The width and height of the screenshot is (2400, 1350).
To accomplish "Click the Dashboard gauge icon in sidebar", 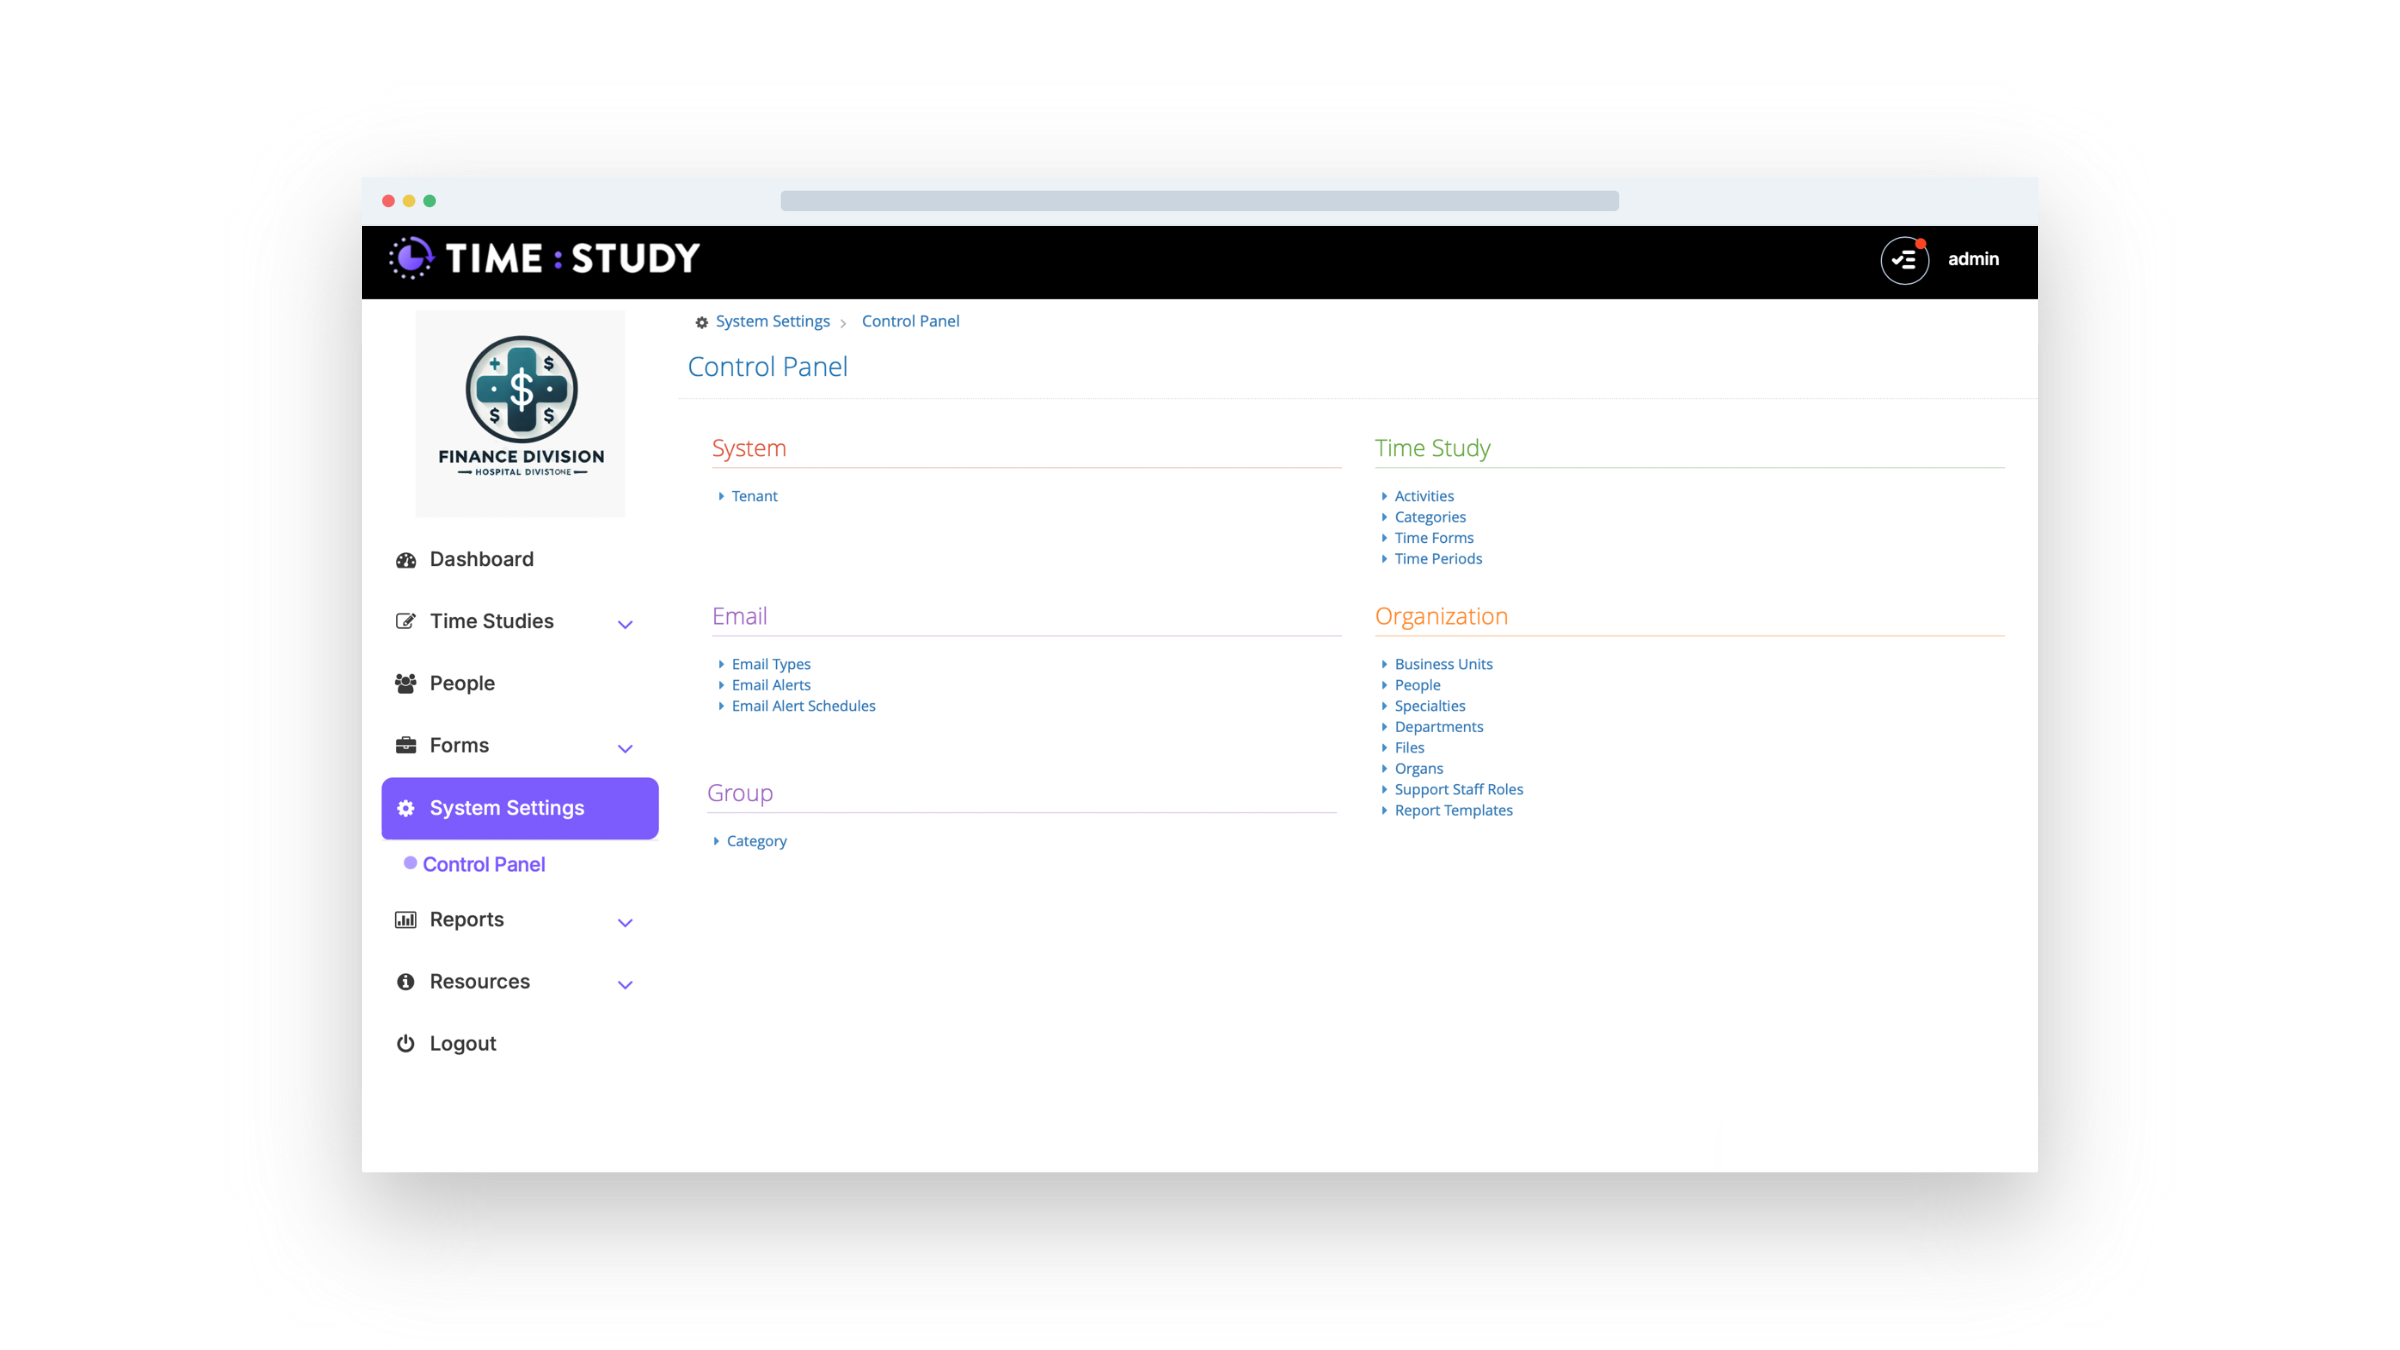I will [x=405, y=560].
